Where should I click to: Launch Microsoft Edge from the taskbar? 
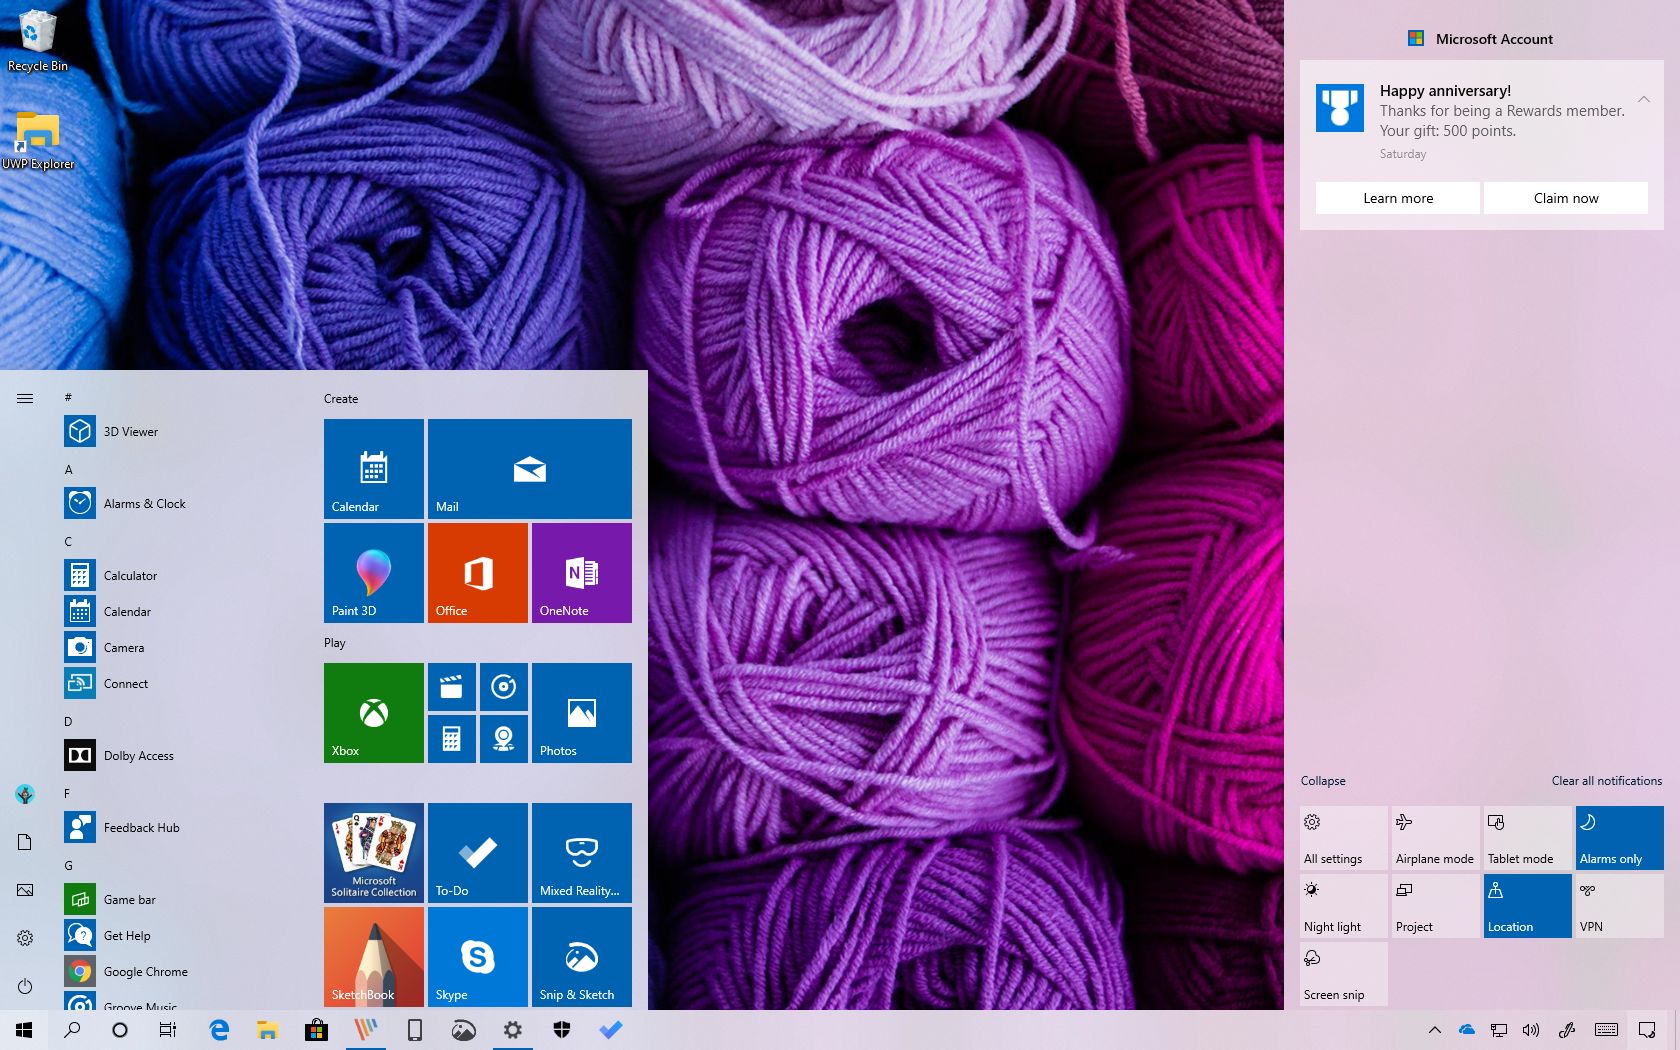point(219,1029)
